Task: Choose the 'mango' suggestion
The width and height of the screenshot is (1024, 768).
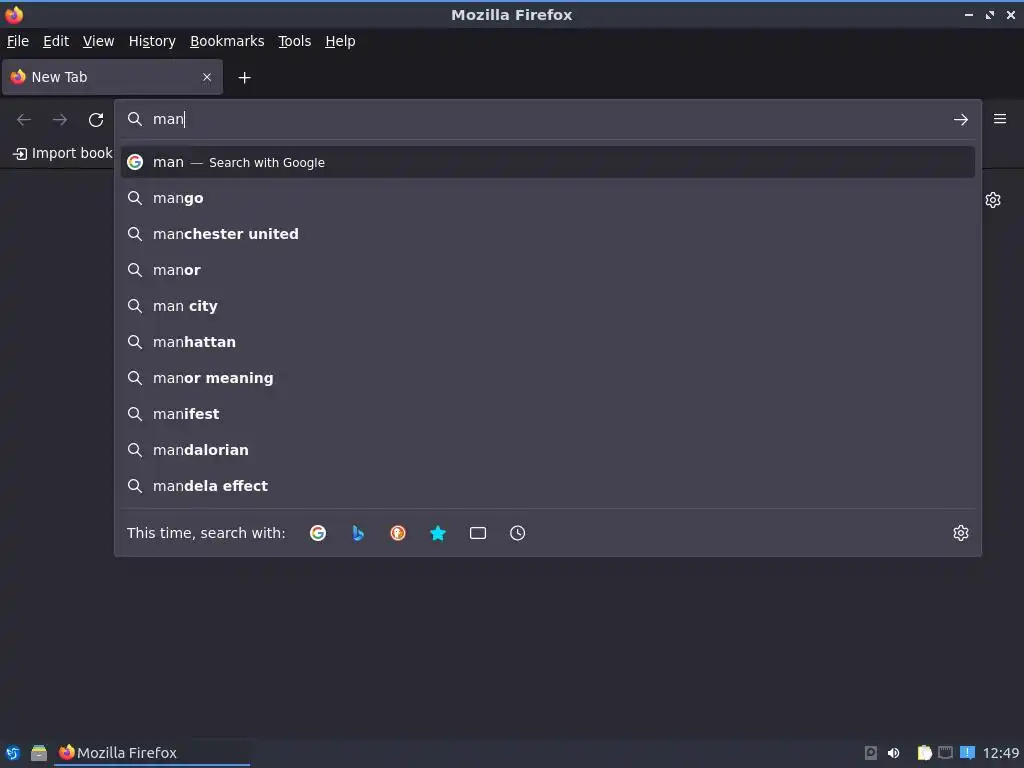Action: [x=547, y=198]
